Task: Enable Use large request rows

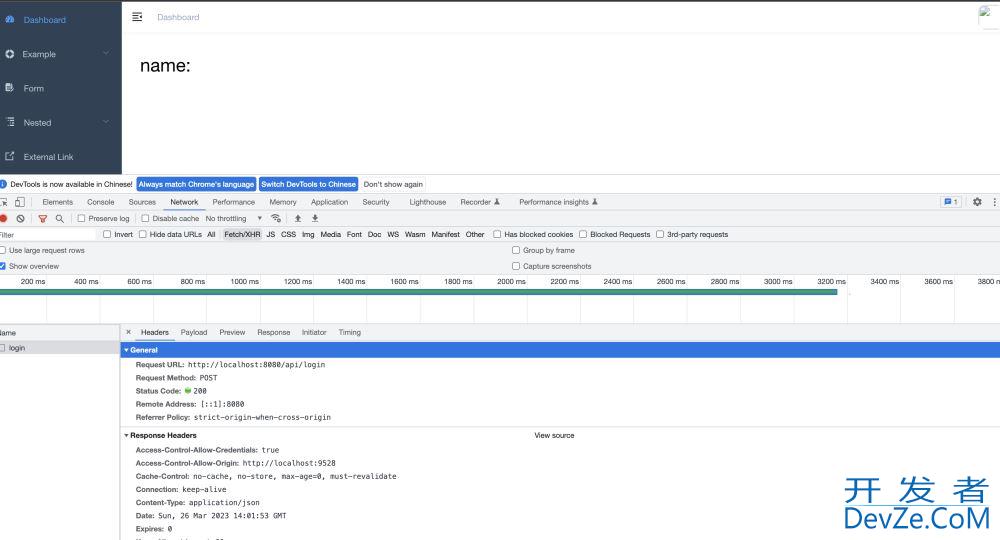Action: pyautogui.click(x=3, y=251)
